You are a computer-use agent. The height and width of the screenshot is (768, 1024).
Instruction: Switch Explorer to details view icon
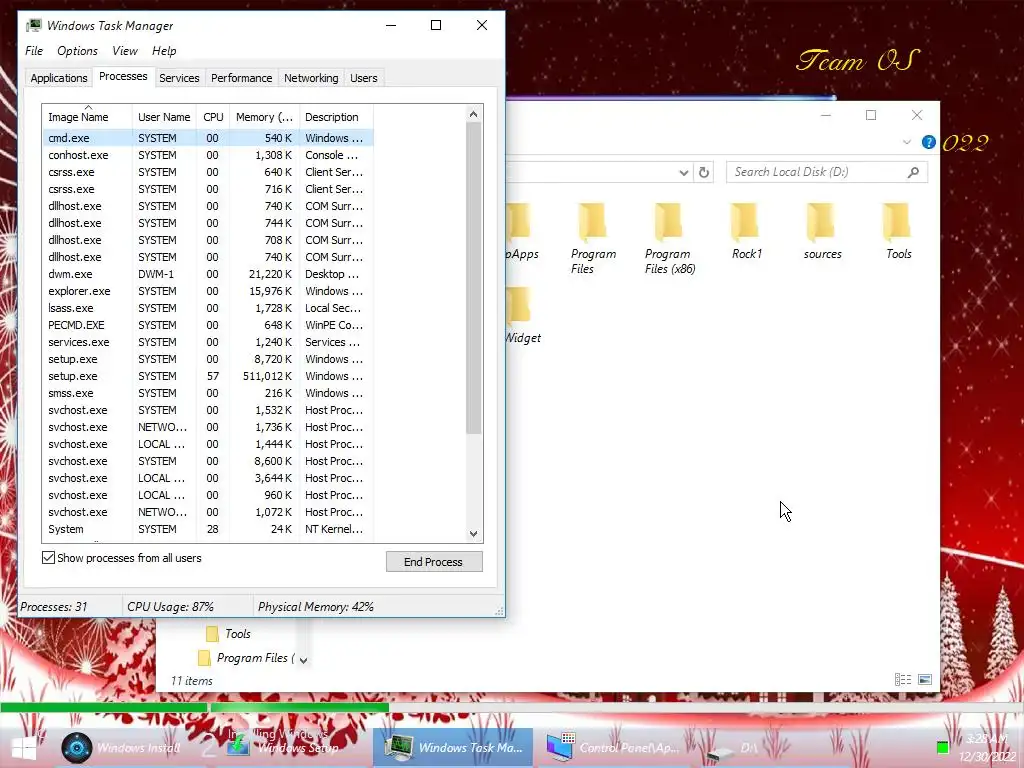point(903,680)
